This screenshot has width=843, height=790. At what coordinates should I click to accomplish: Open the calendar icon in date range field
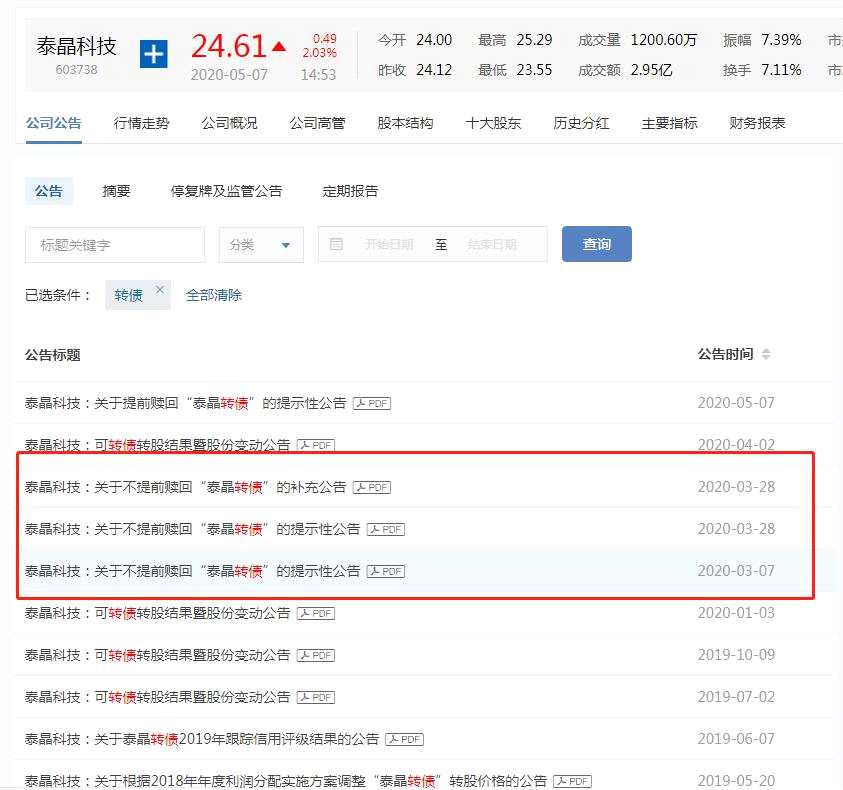pos(336,244)
